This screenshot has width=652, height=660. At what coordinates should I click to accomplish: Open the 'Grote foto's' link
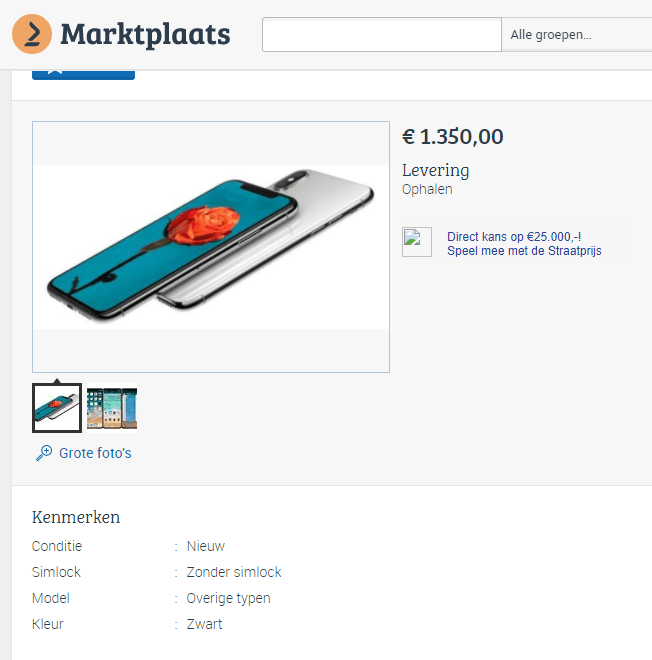[x=95, y=453]
